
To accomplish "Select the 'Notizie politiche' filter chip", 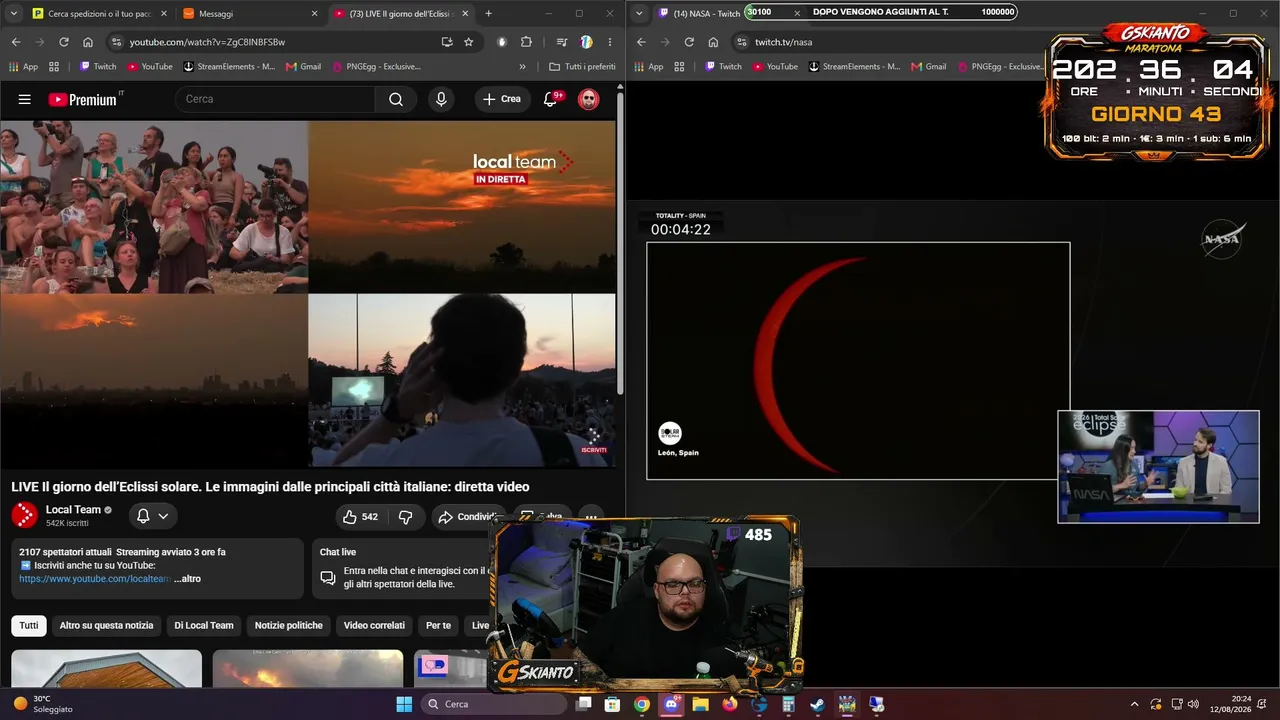I will [x=289, y=626].
